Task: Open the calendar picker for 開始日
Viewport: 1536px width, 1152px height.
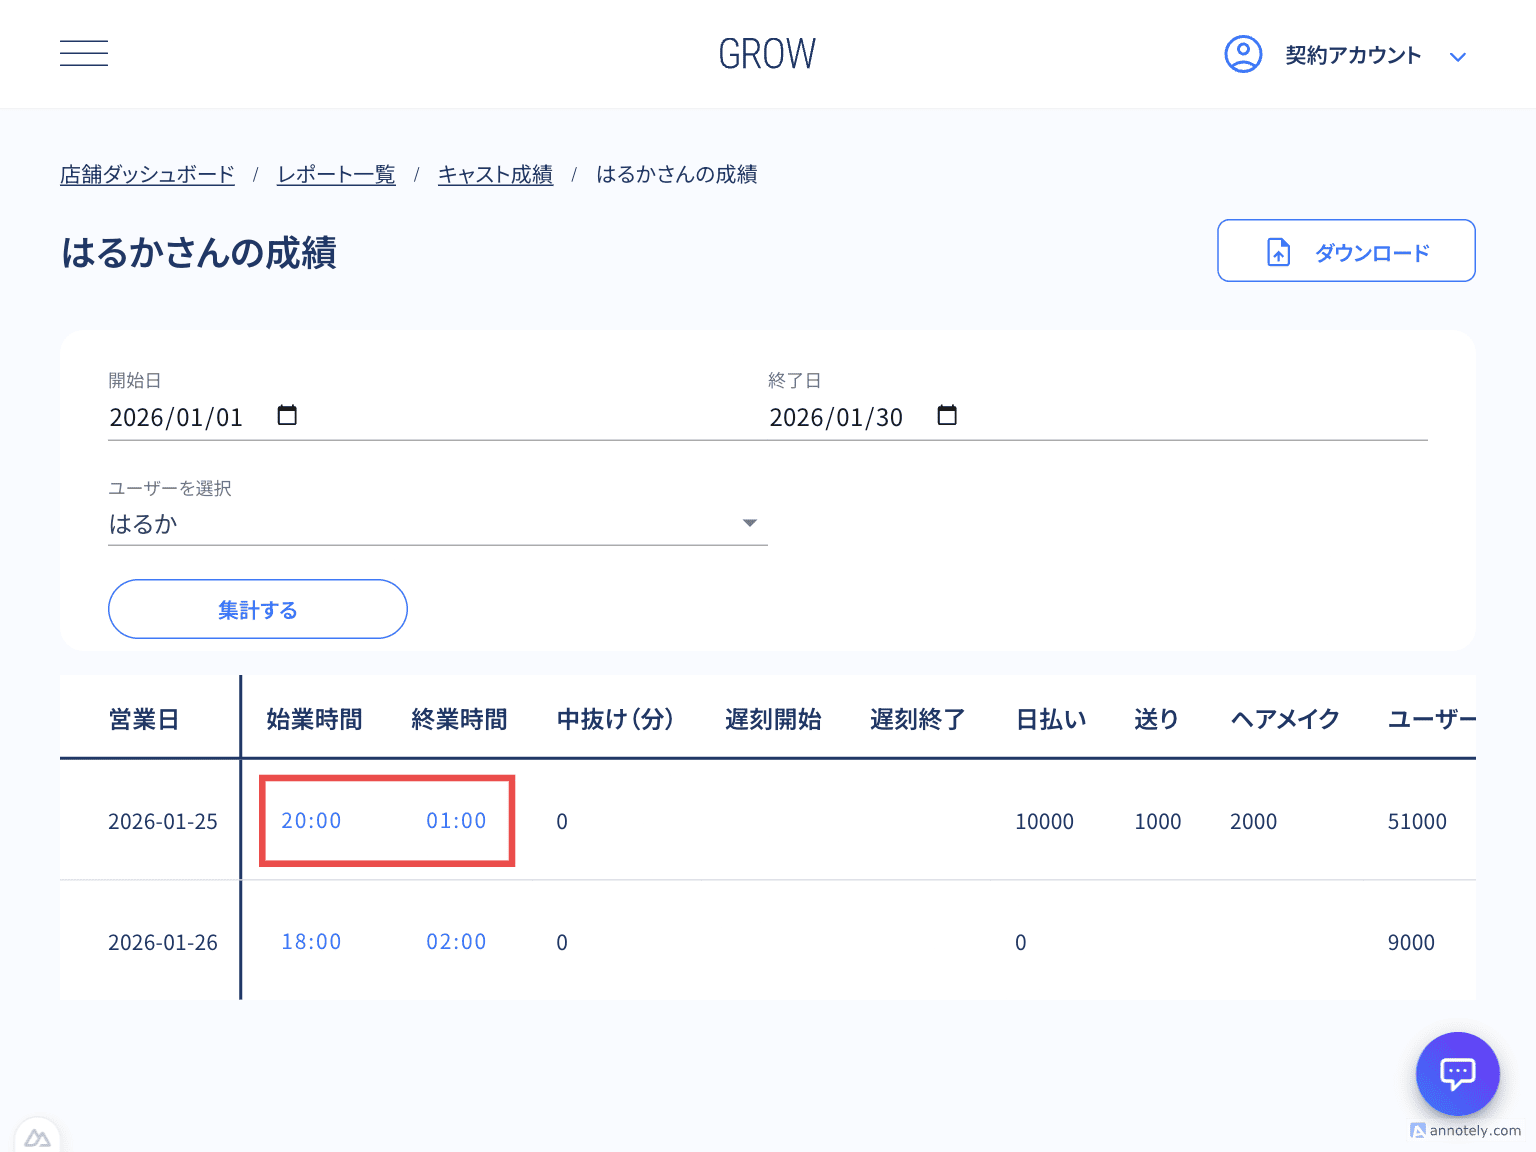Action: click(288, 415)
